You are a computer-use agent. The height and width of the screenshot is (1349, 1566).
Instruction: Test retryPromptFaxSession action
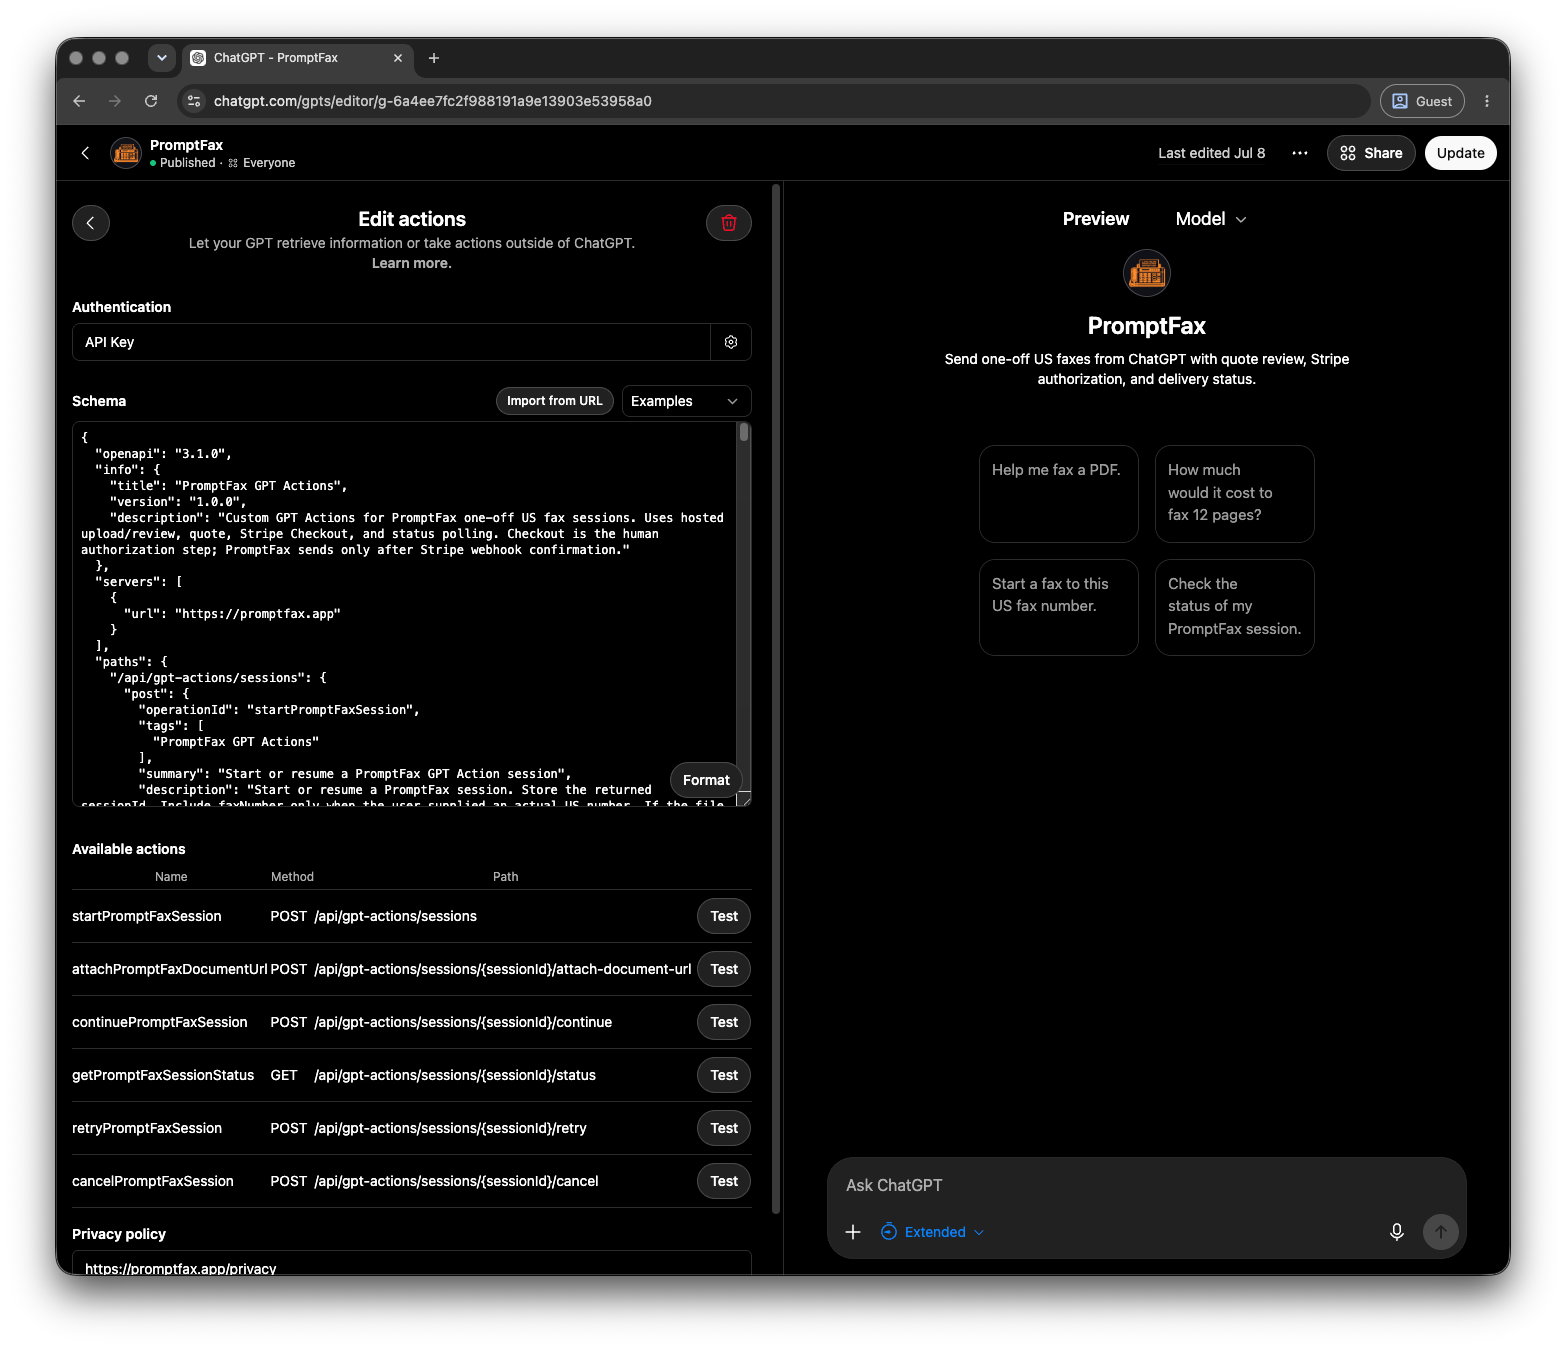point(724,1128)
